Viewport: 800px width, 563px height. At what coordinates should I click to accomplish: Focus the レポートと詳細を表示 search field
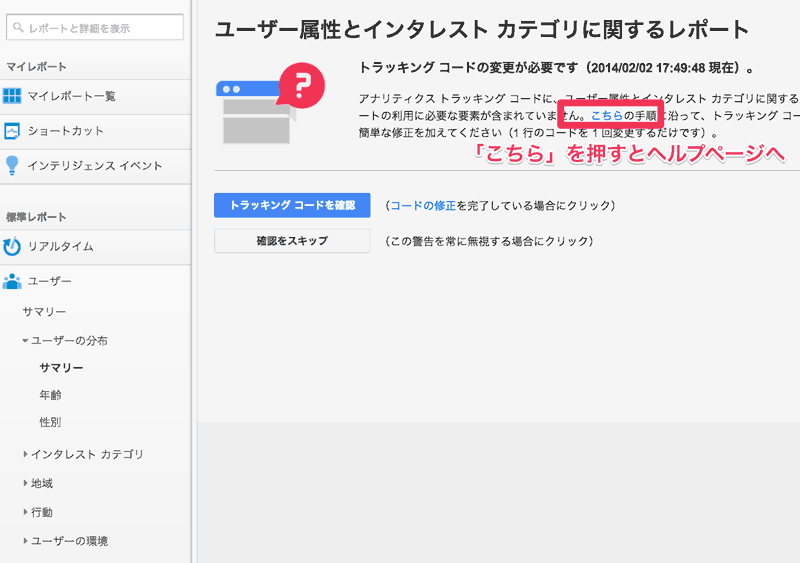click(x=100, y=29)
